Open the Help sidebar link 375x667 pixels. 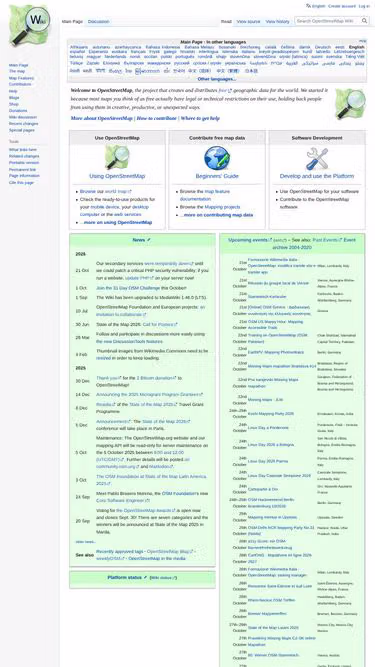tap(13, 91)
